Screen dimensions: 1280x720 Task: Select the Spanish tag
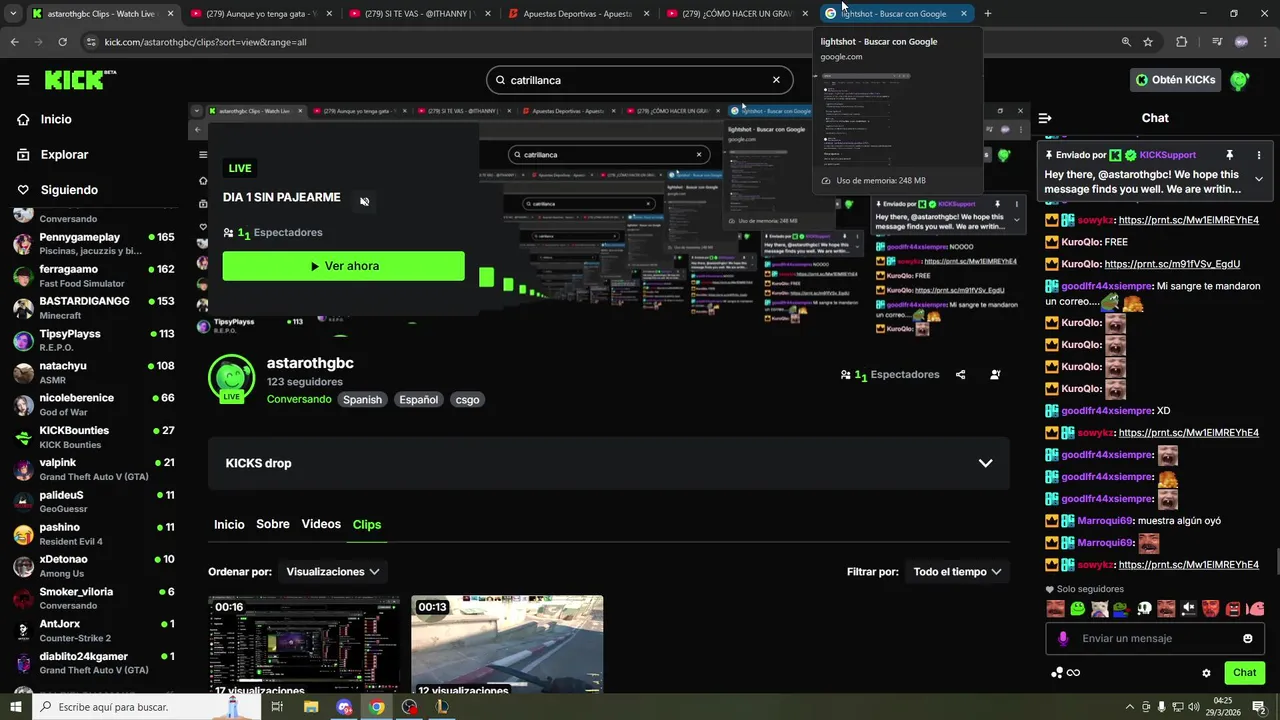pos(362,399)
